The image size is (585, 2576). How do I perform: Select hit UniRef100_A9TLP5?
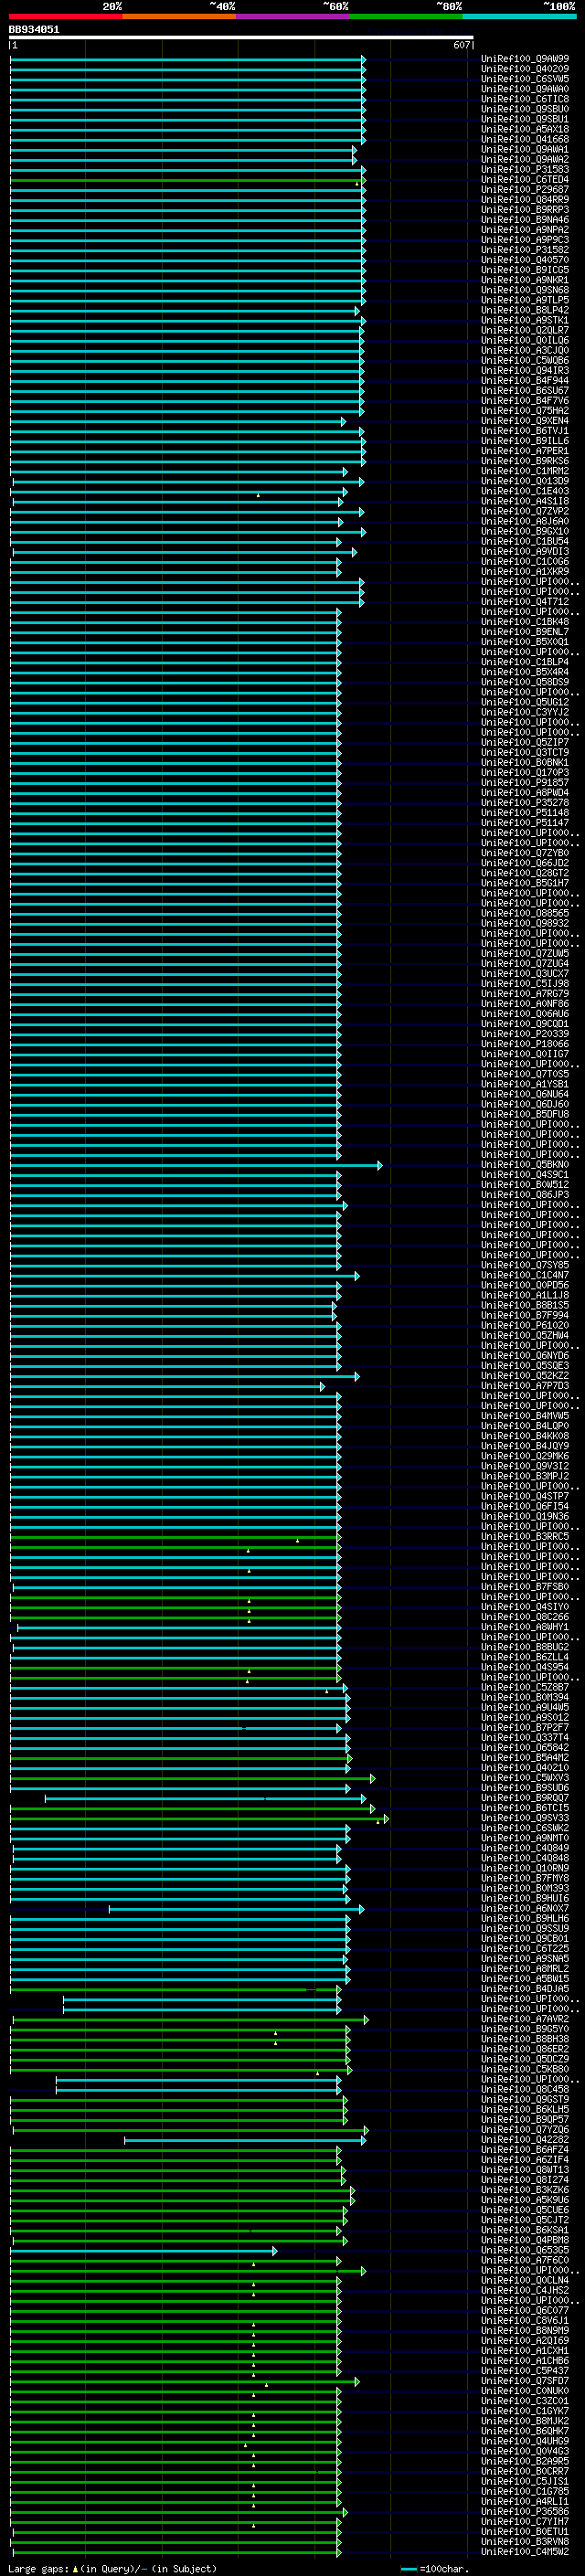tap(525, 300)
